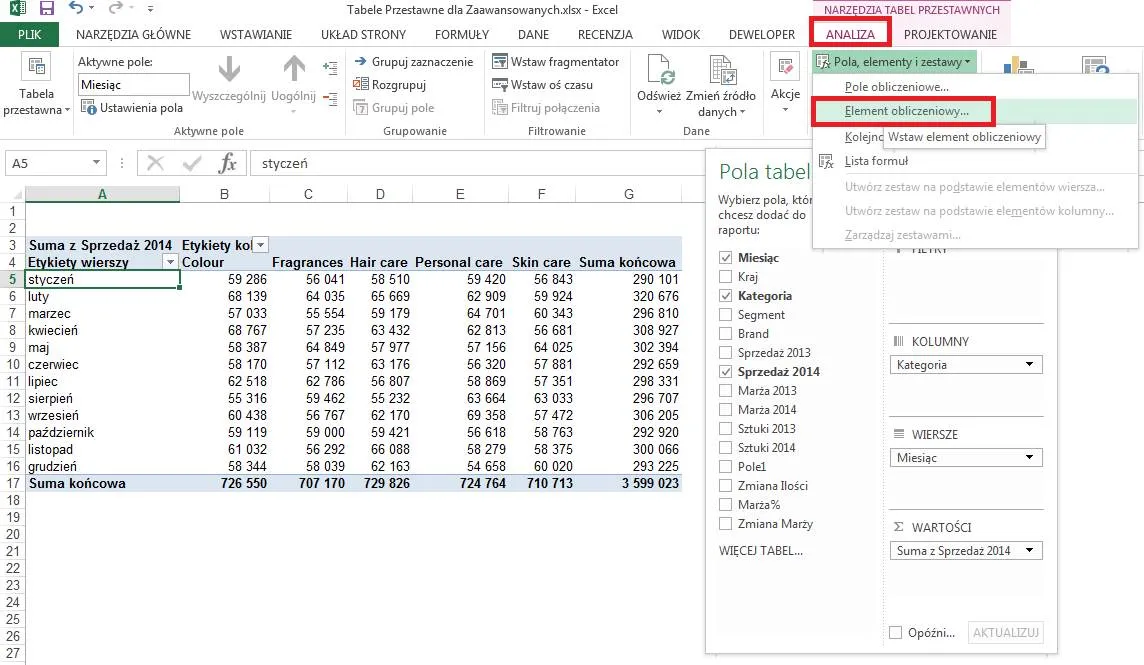1144x665 pixels.
Task: Check the Marża% field checkbox
Action: click(x=725, y=504)
